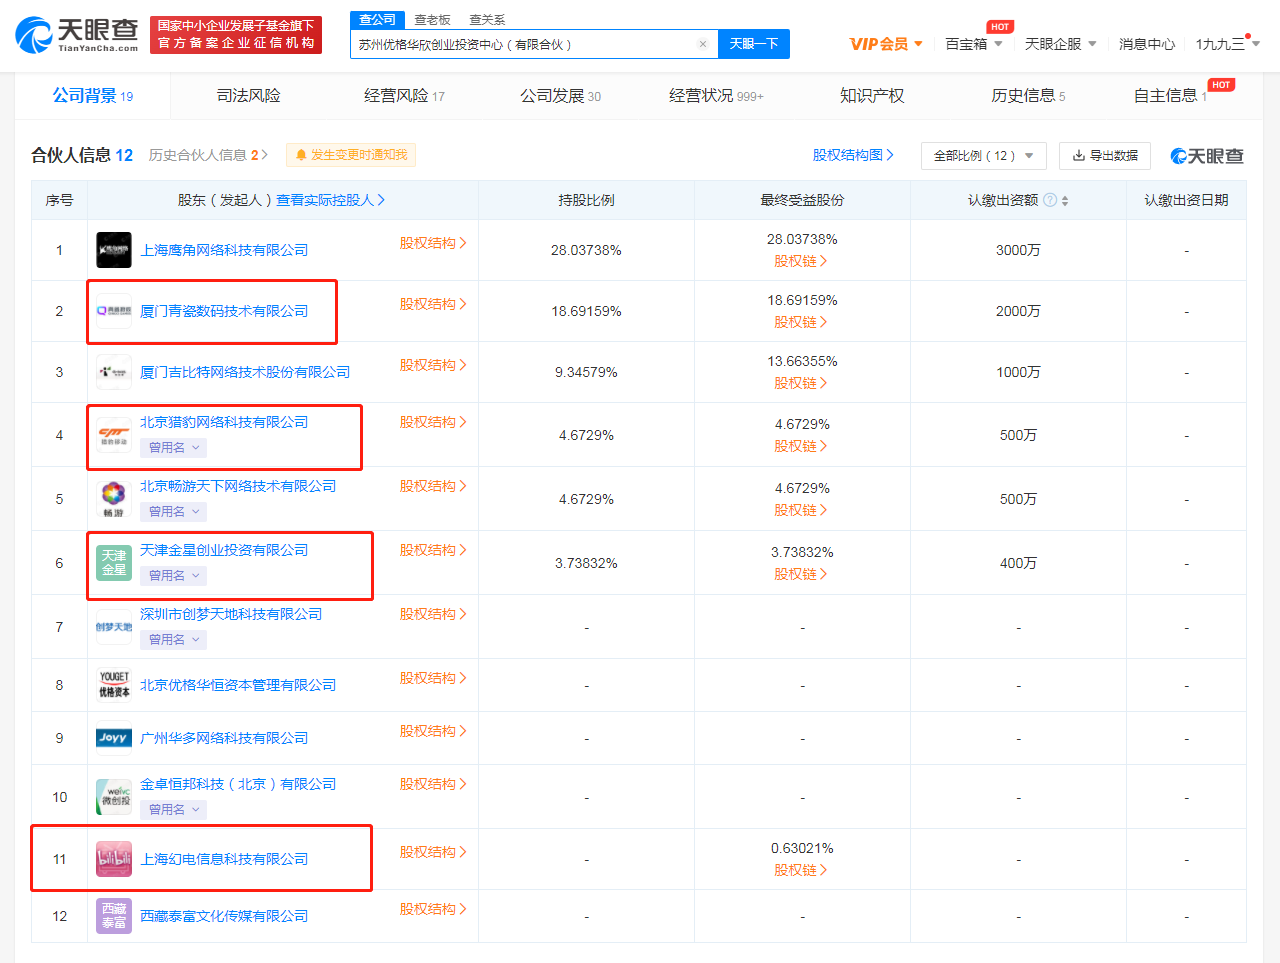Image resolution: width=1280 pixels, height=963 pixels.
Task: Open the 全部比例 (12) filter dropdown
Action: tap(984, 156)
